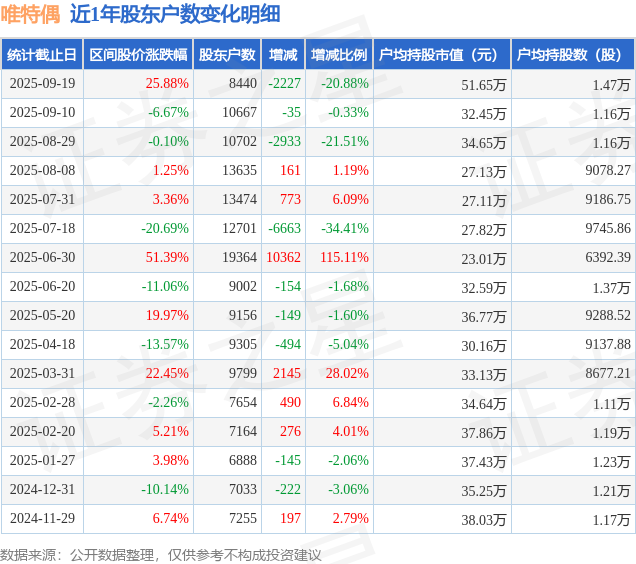
Task: Click shareholder count 13635
Action: 240,170
